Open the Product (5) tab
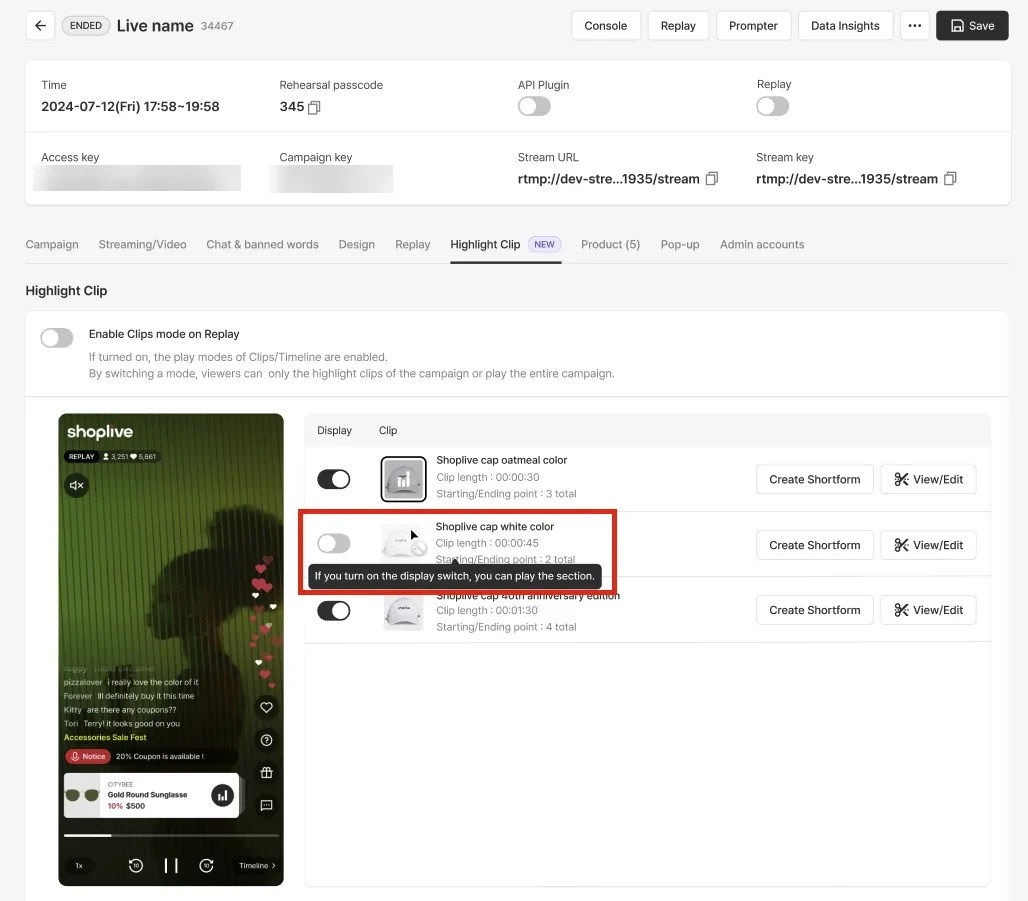The image size is (1028, 901). click(x=610, y=245)
